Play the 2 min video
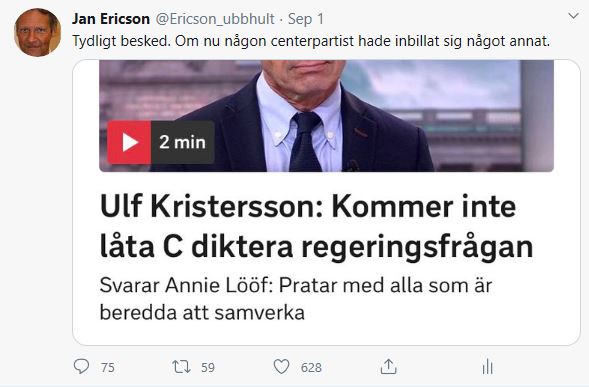Screen dimensions: 589x387 (129, 142)
